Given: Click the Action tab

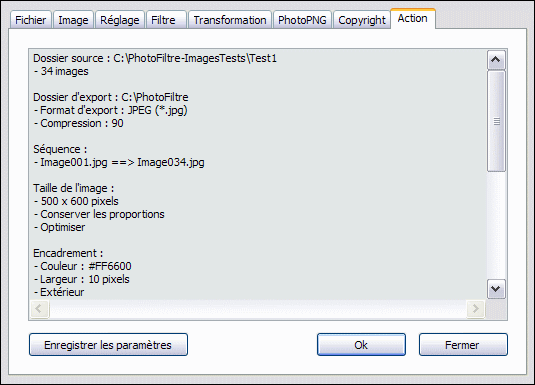Looking at the screenshot, I should (x=413, y=18).
